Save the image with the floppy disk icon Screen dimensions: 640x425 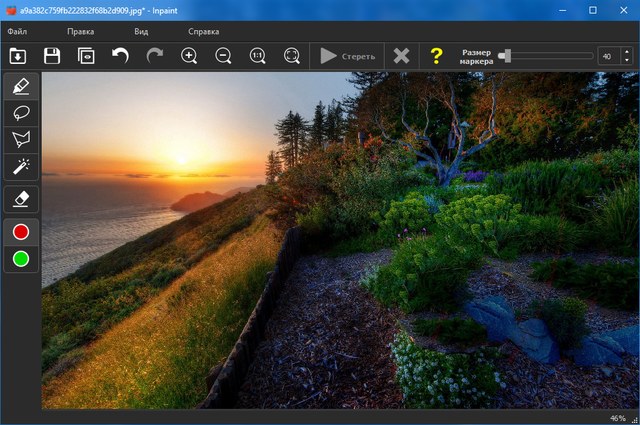pyautogui.click(x=52, y=56)
